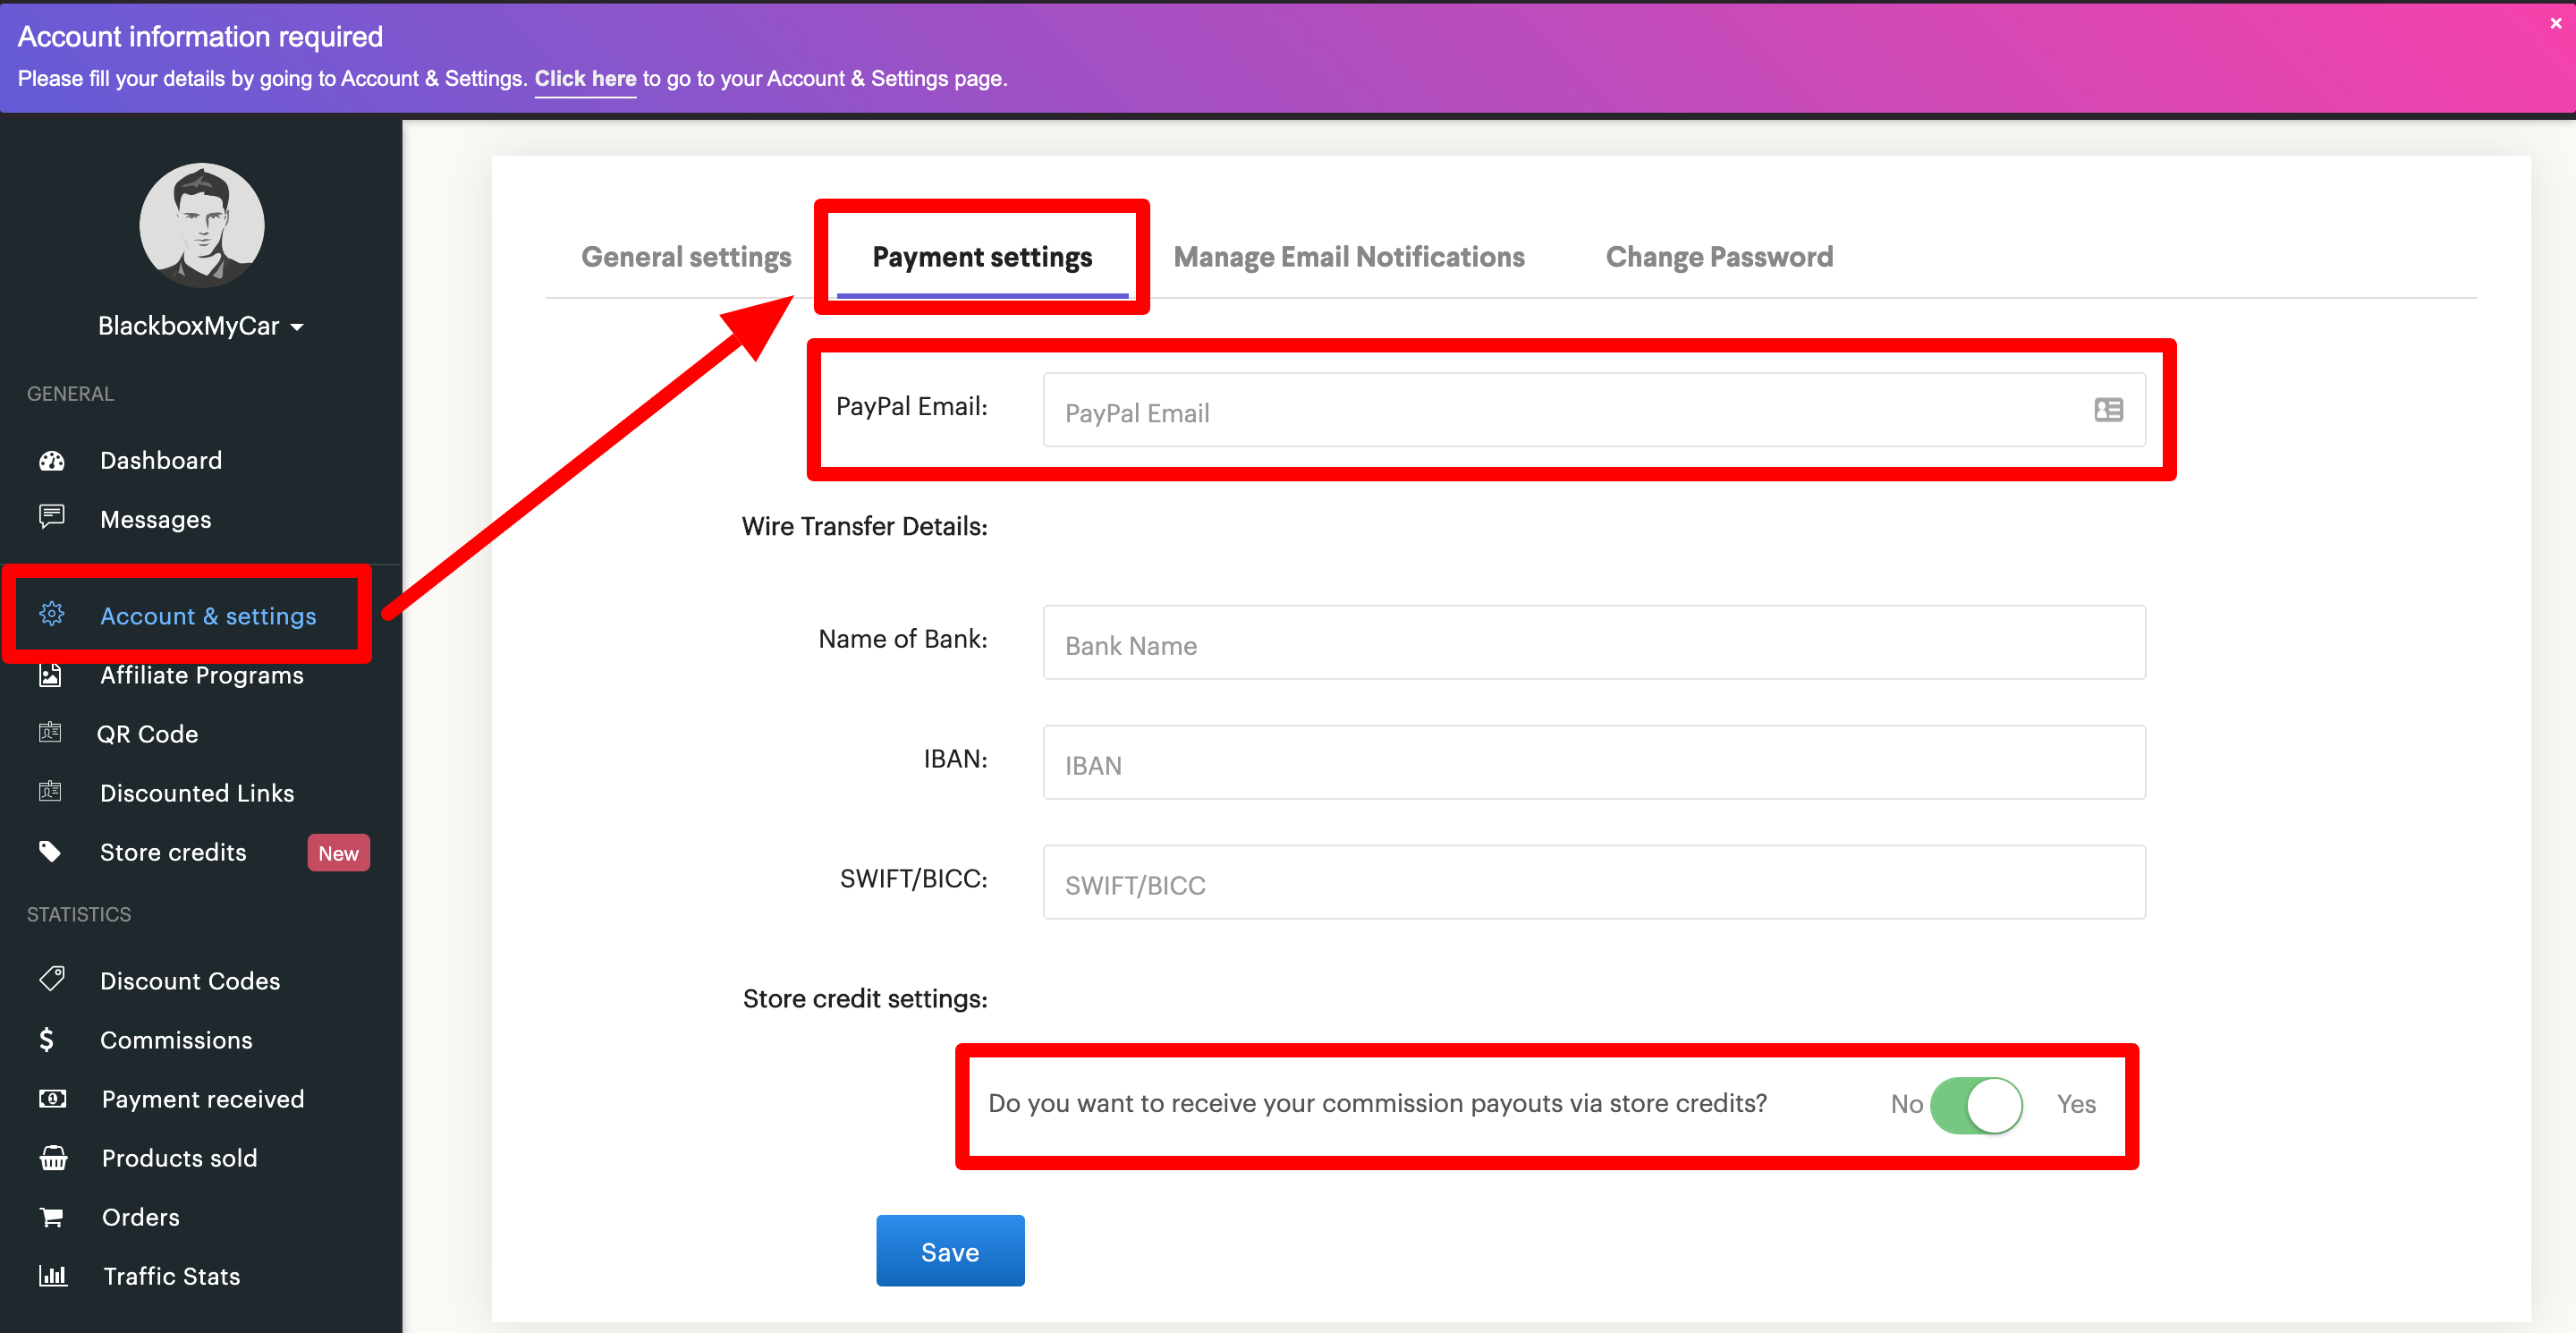This screenshot has height=1333, width=2576.
Task: Click the Save button
Action: [x=950, y=1251]
